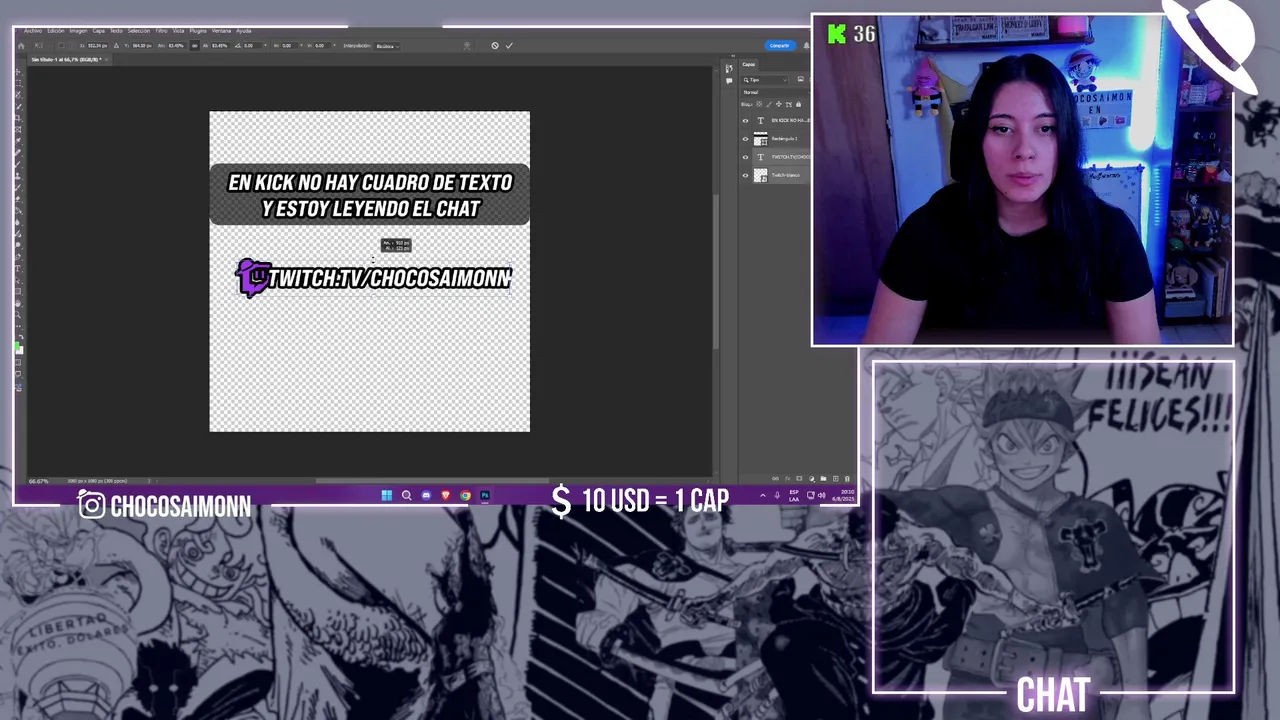1280x720 pixels.
Task: Click the foreground color swatch in toolbar
Action: pyautogui.click(x=17, y=347)
